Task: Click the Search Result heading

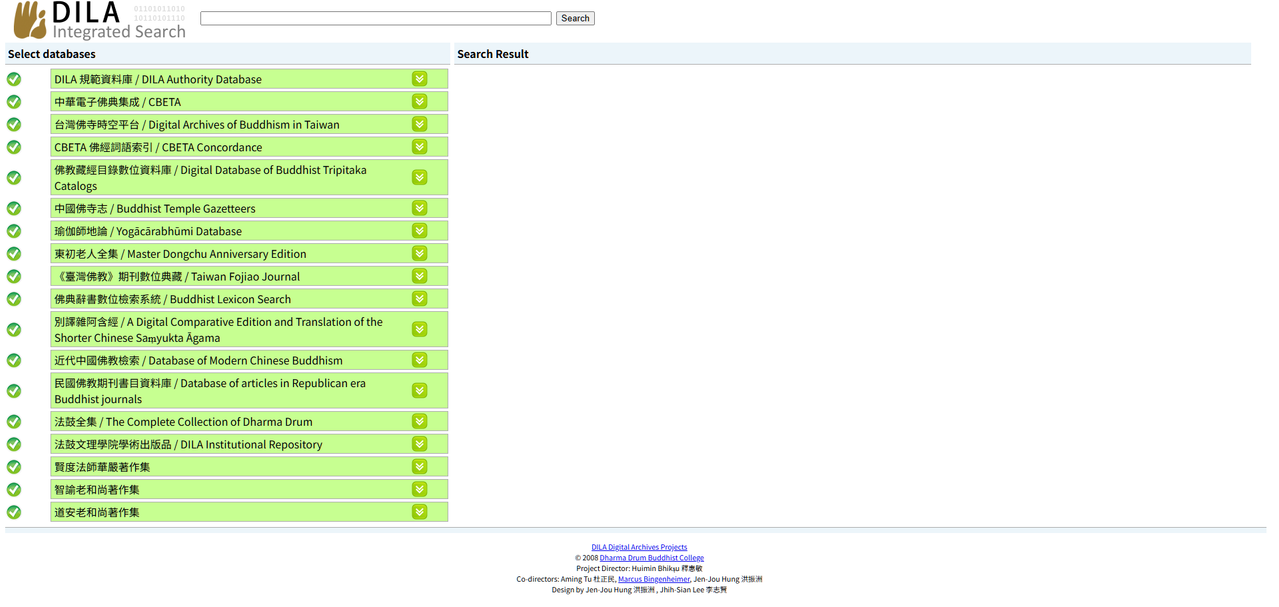Action: [x=493, y=54]
